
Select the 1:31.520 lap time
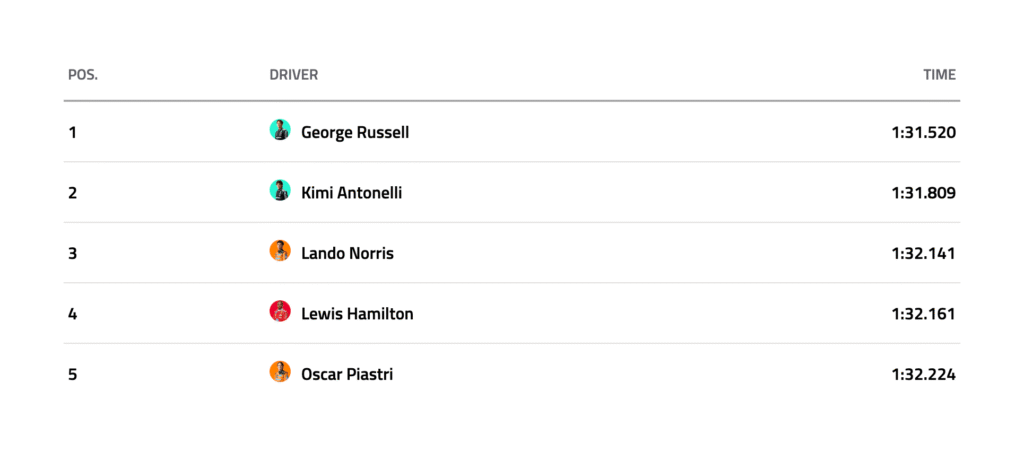(923, 132)
